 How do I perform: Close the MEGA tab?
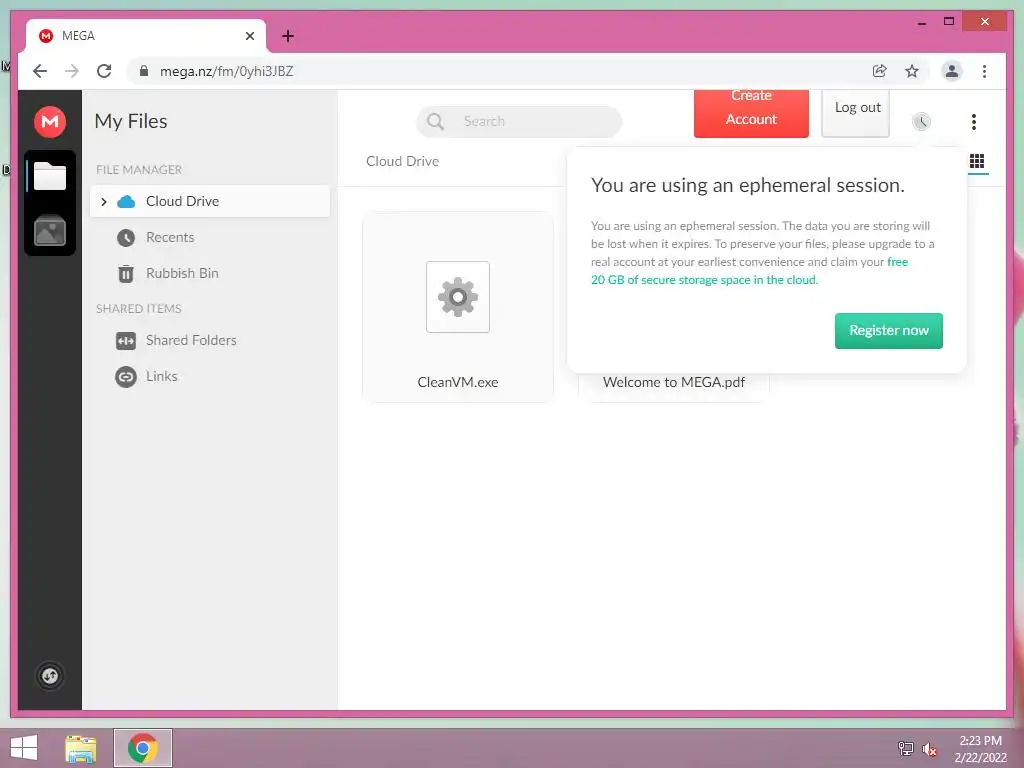249,36
